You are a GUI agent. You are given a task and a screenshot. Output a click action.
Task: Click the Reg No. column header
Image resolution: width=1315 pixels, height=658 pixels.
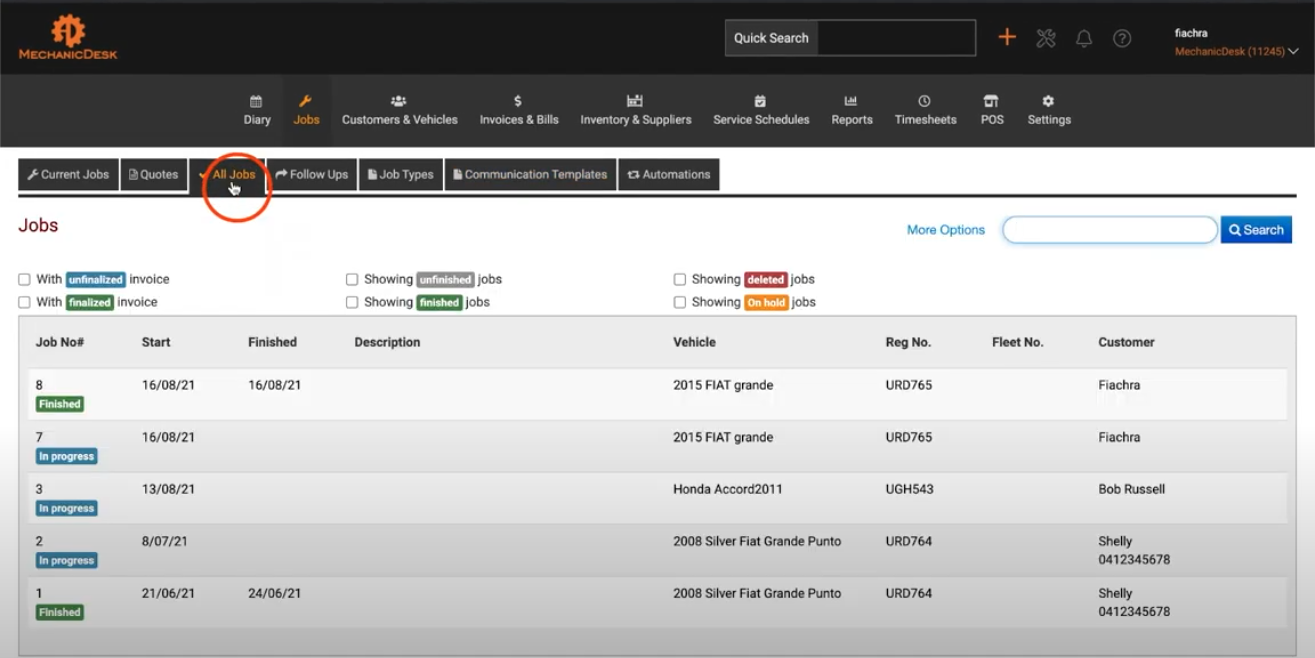[908, 342]
